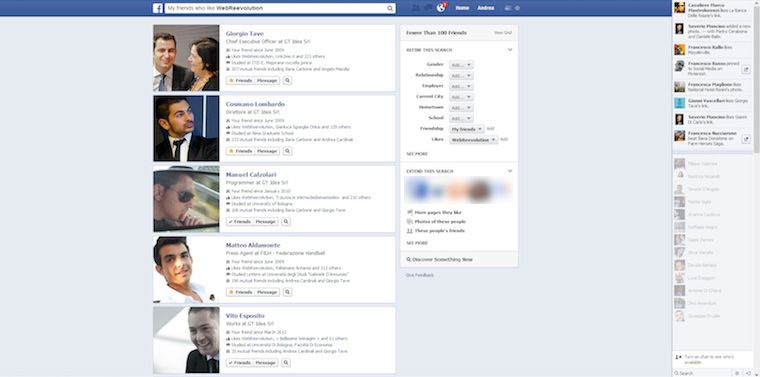Image resolution: width=760 pixels, height=377 pixels.
Task: Click share icon on Francesca Rucciarone ticker story
Action: [x=746, y=138]
